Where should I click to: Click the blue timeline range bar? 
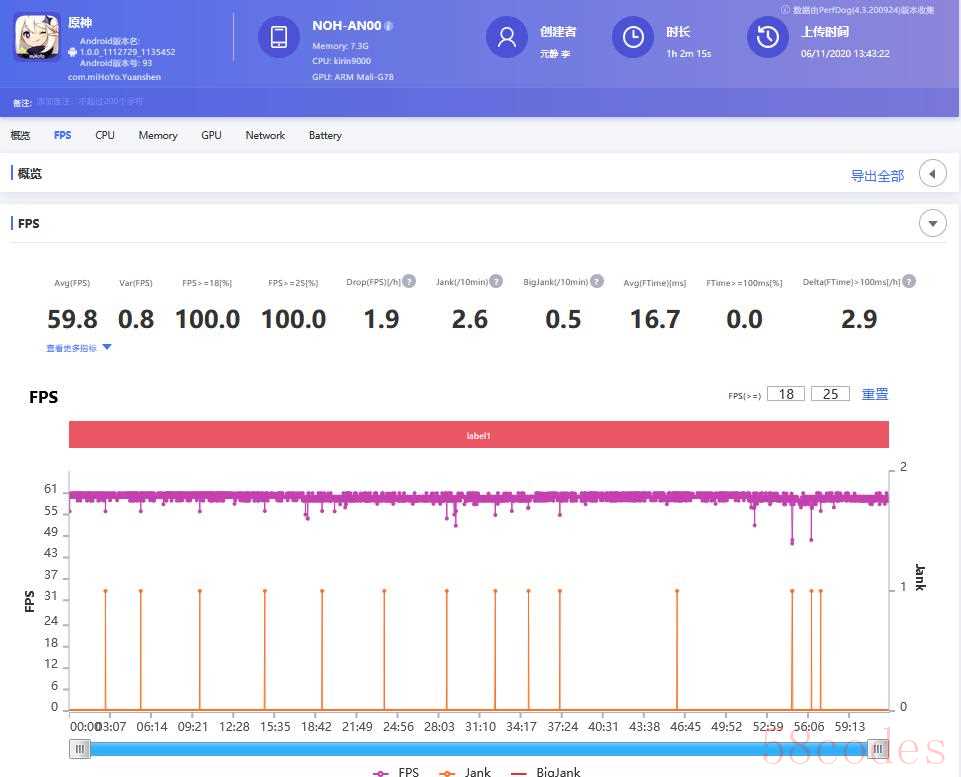[479, 749]
